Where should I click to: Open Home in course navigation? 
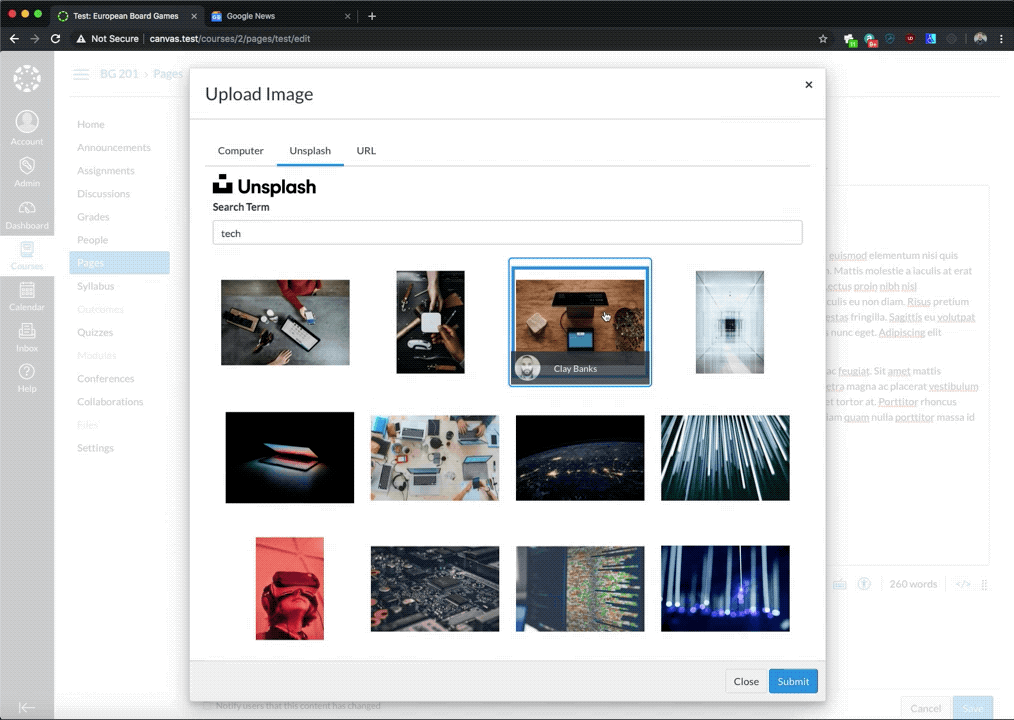[x=91, y=124]
